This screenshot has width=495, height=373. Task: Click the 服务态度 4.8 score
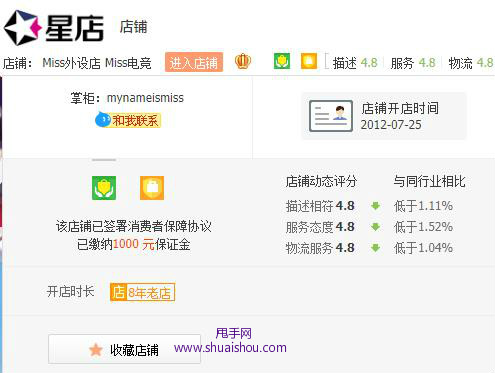320,227
